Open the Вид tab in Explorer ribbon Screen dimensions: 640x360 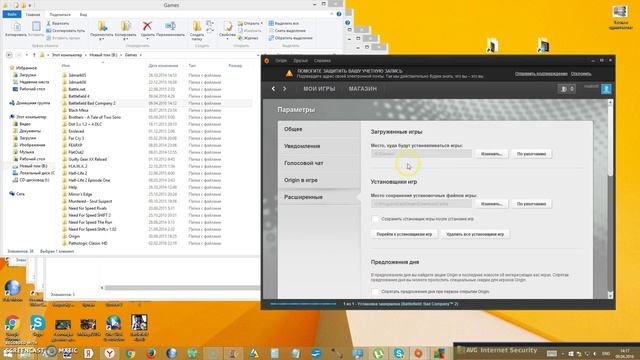click(x=83, y=14)
